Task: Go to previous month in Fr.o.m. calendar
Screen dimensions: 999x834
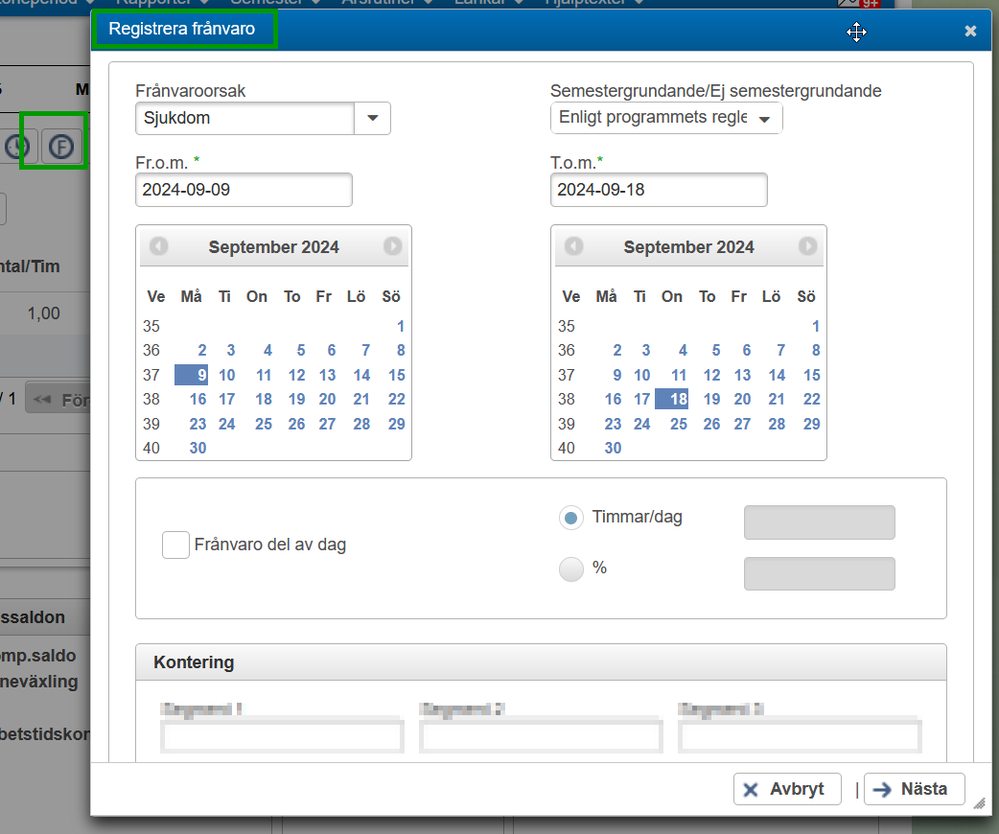Action: coord(159,246)
